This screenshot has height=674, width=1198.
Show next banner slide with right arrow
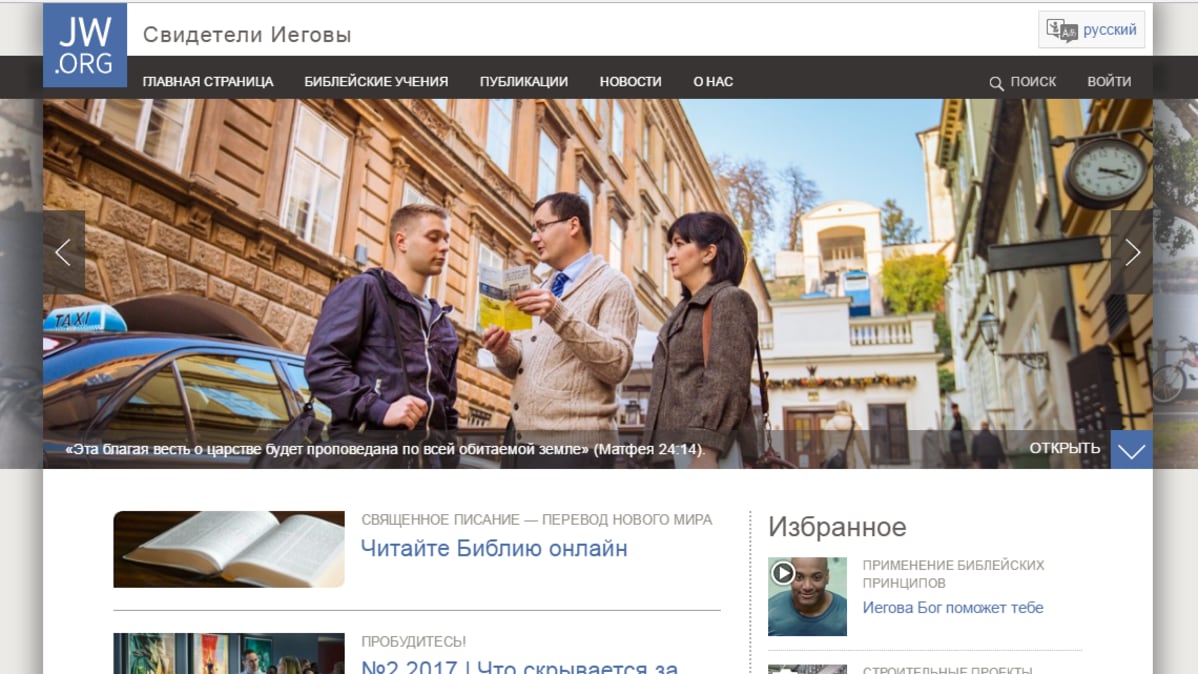tap(1132, 252)
